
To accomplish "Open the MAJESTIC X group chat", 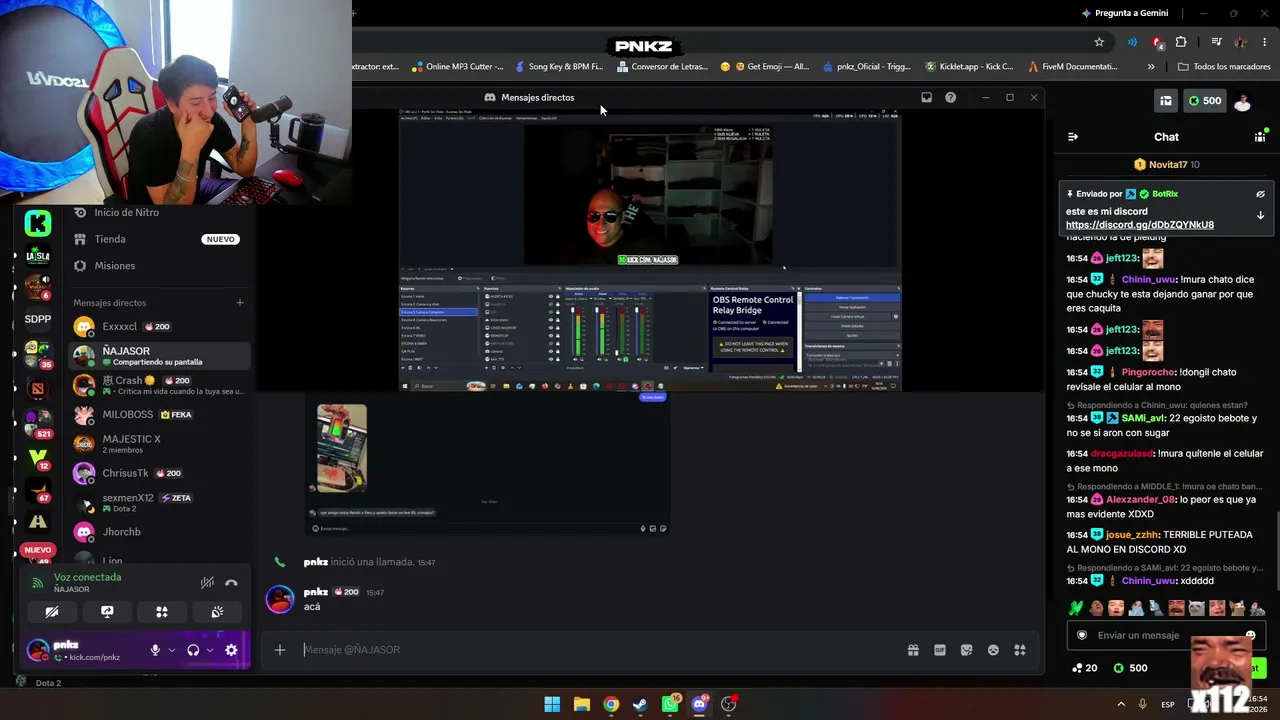I will point(158,444).
